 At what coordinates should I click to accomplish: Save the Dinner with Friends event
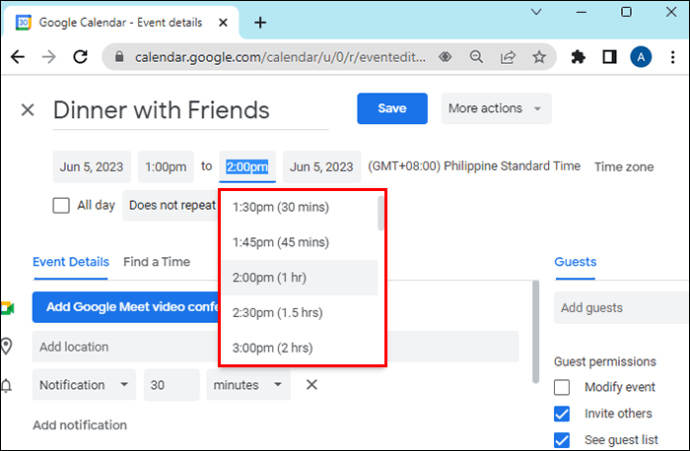tap(392, 108)
